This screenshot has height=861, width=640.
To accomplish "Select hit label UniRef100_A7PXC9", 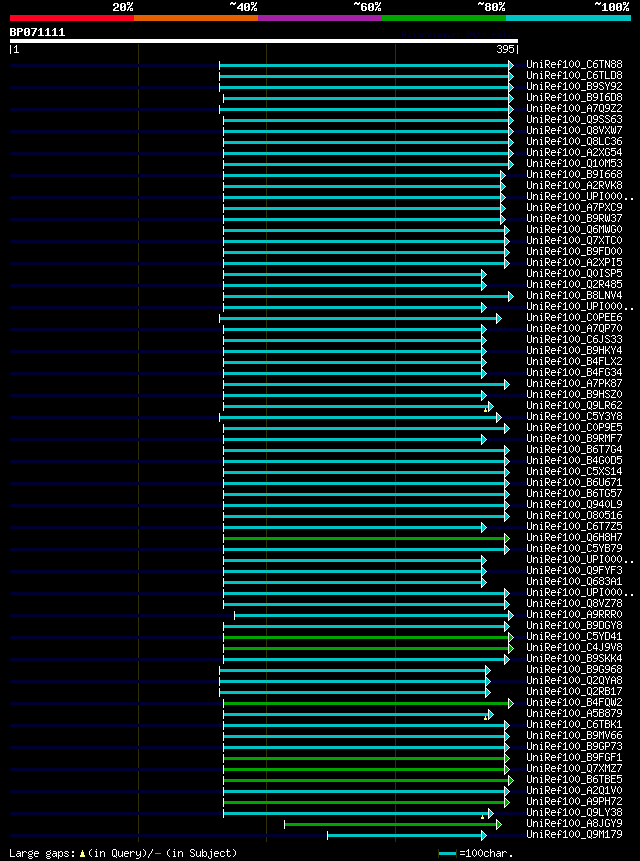I will click(575, 208).
